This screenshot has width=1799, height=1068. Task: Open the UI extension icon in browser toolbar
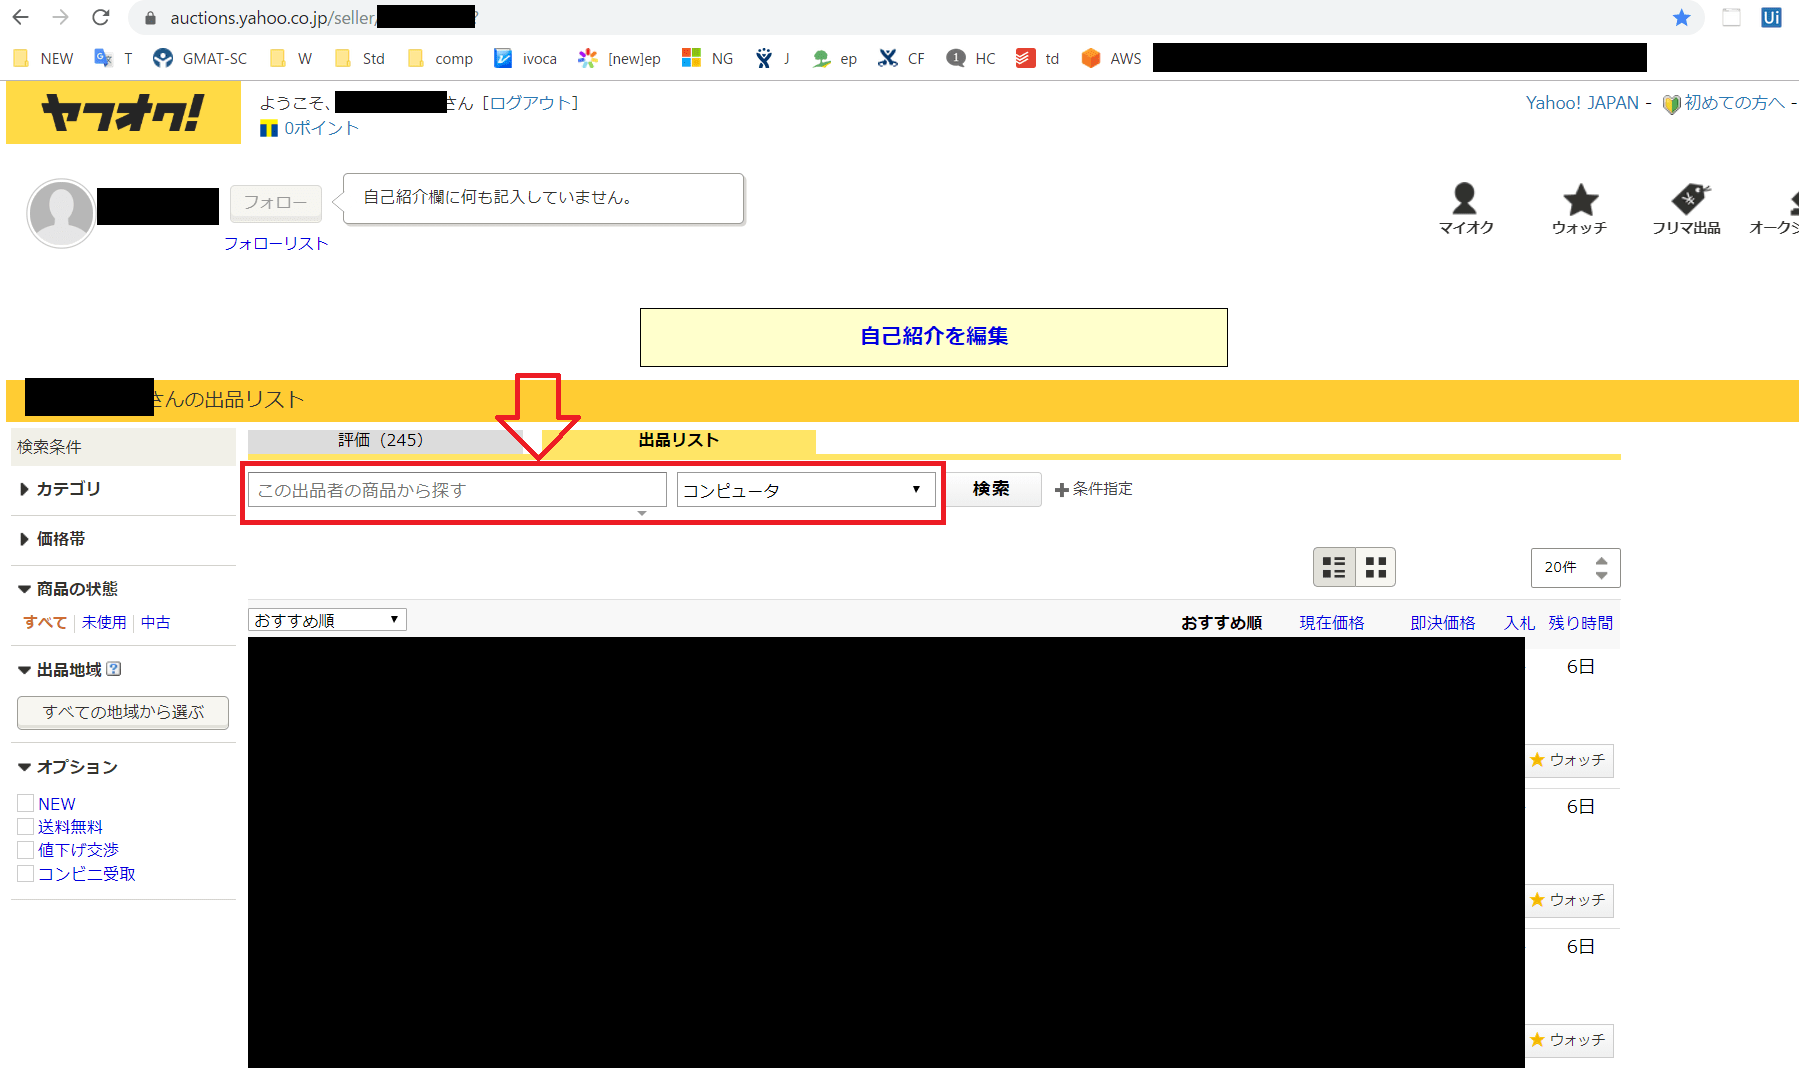tap(1771, 17)
